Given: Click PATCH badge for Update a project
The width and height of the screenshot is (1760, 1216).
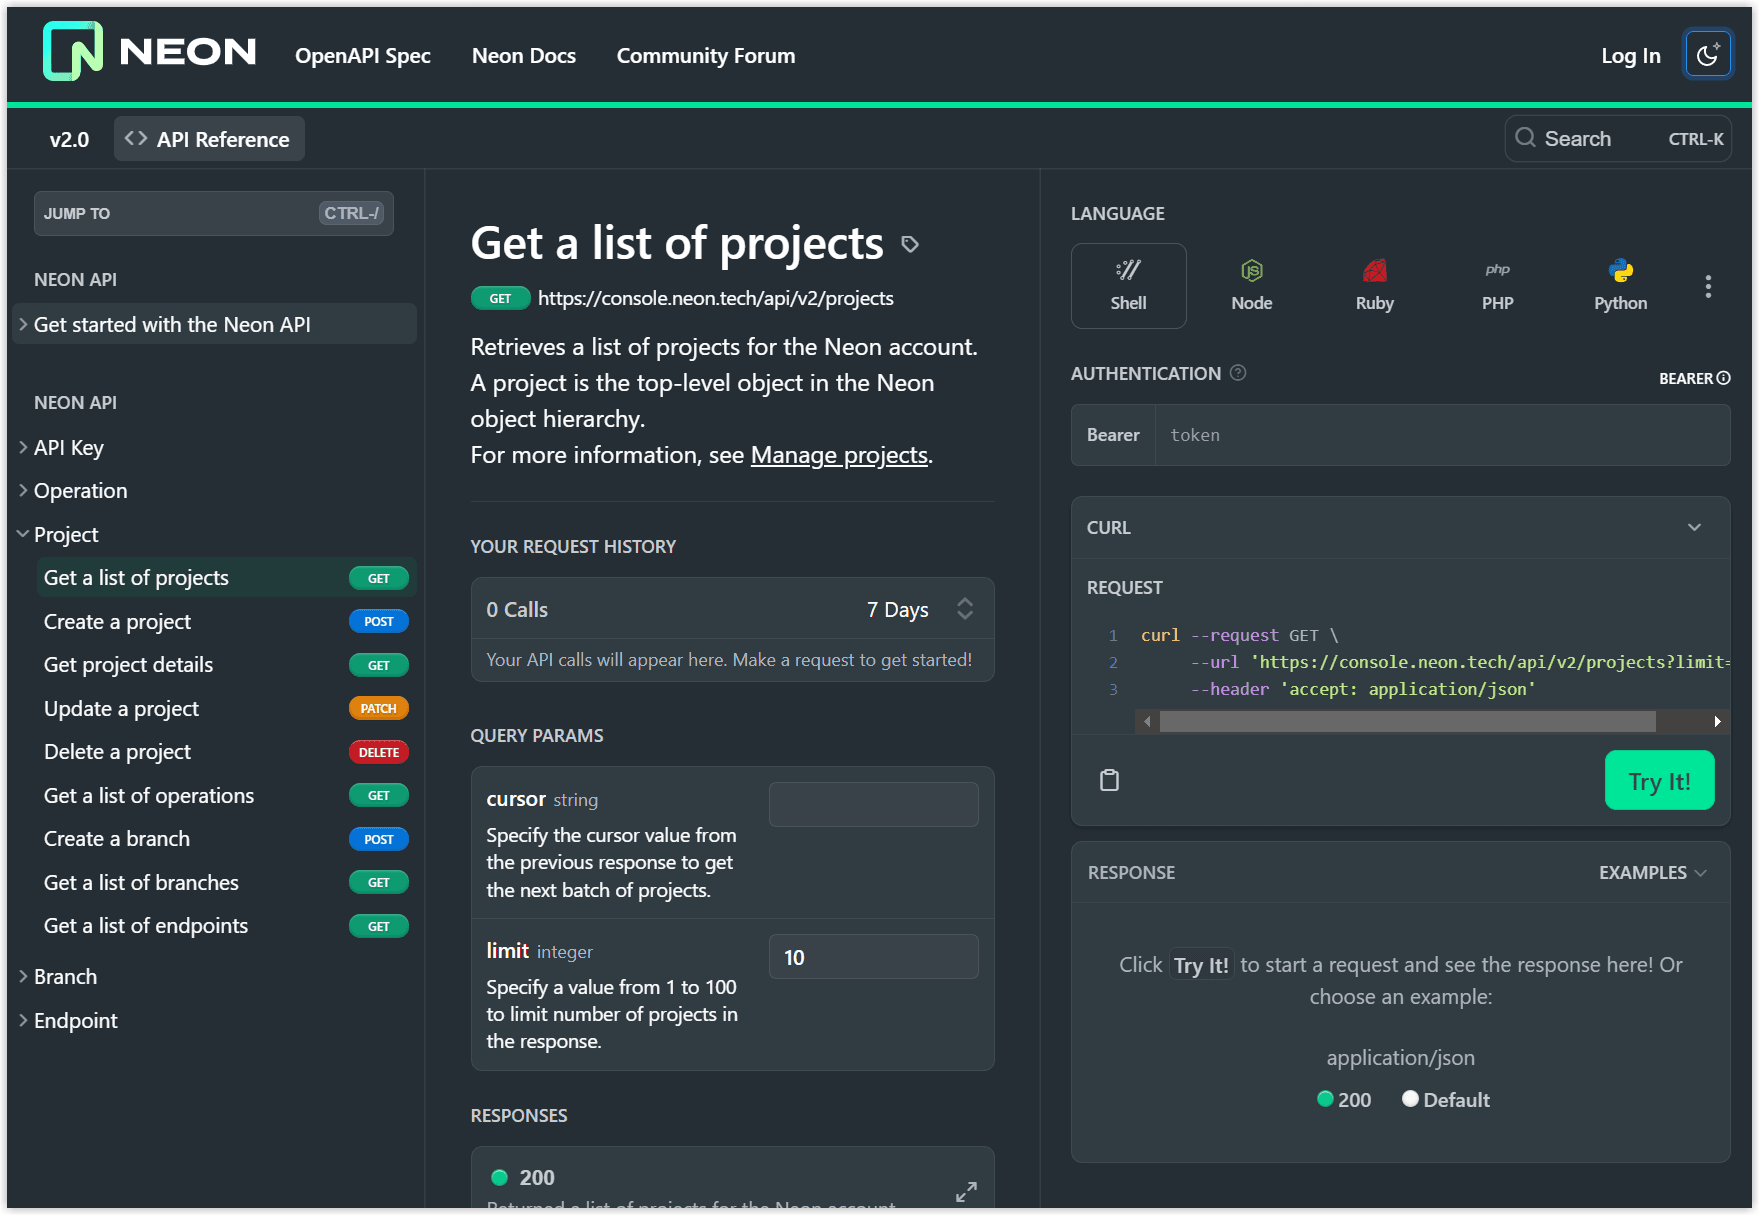Looking at the screenshot, I should [x=379, y=708].
